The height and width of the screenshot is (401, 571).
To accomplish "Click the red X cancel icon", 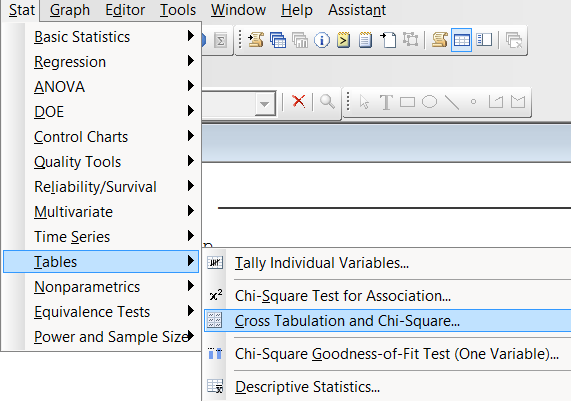I will click(x=299, y=101).
